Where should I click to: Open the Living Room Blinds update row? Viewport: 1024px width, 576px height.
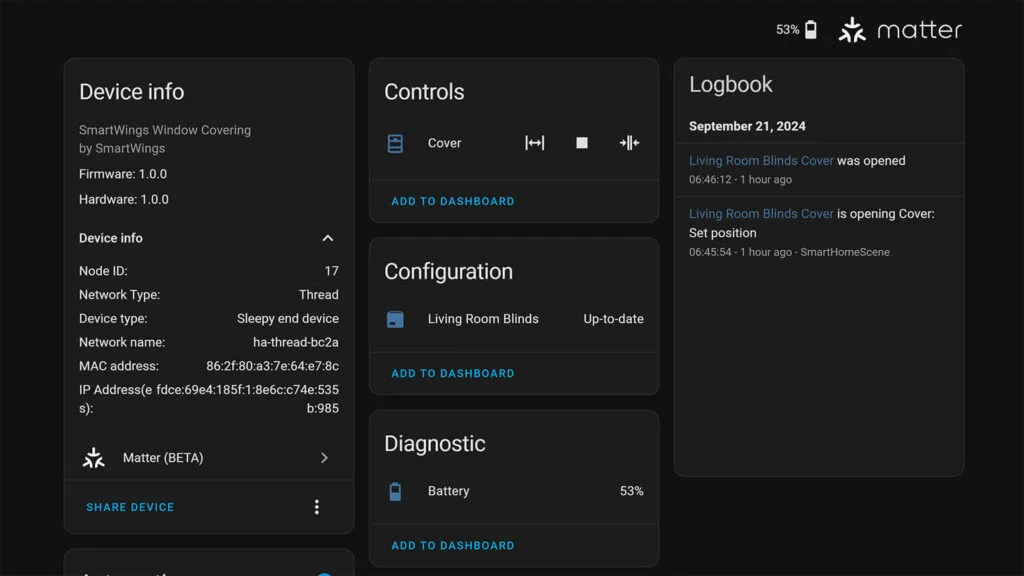[514, 319]
